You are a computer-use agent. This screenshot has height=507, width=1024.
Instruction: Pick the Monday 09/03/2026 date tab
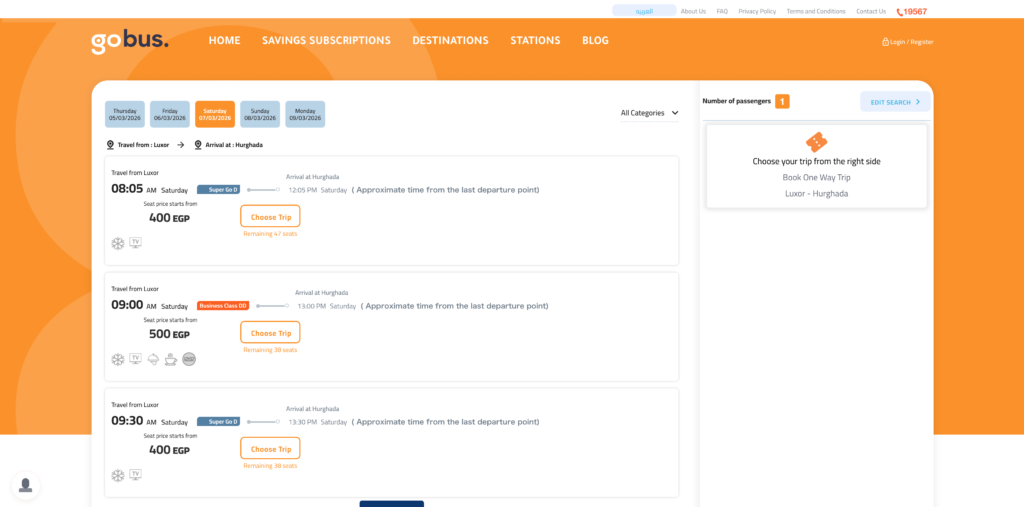tap(305, 114)
